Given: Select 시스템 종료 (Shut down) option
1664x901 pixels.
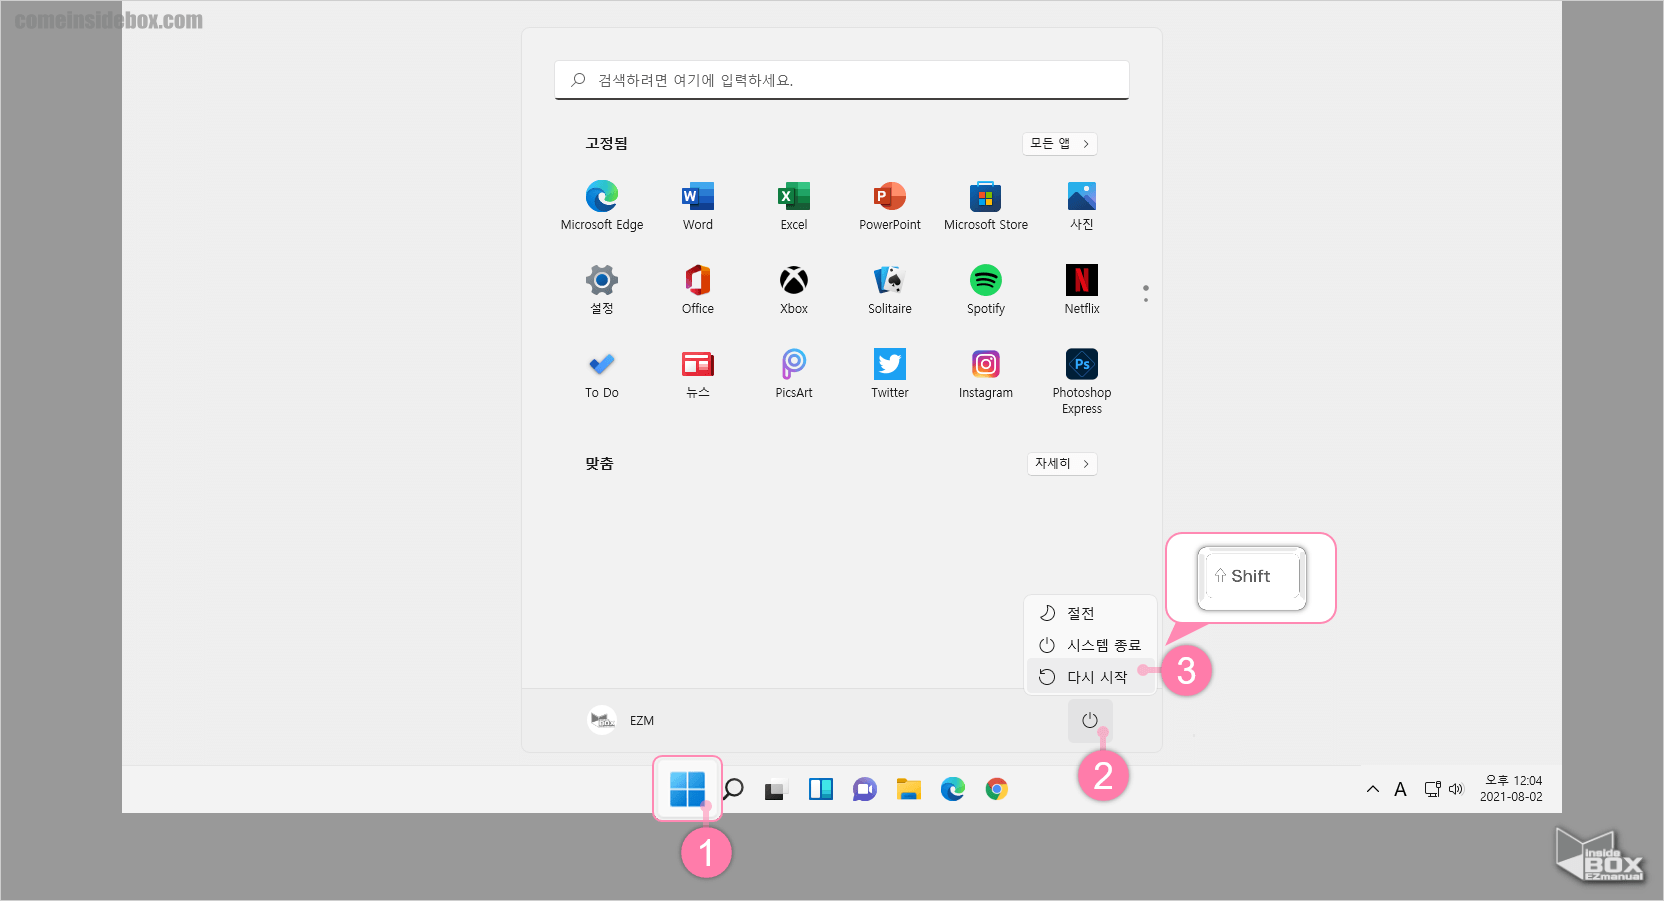Looking at the screenshot, I should click(1091, 645).
